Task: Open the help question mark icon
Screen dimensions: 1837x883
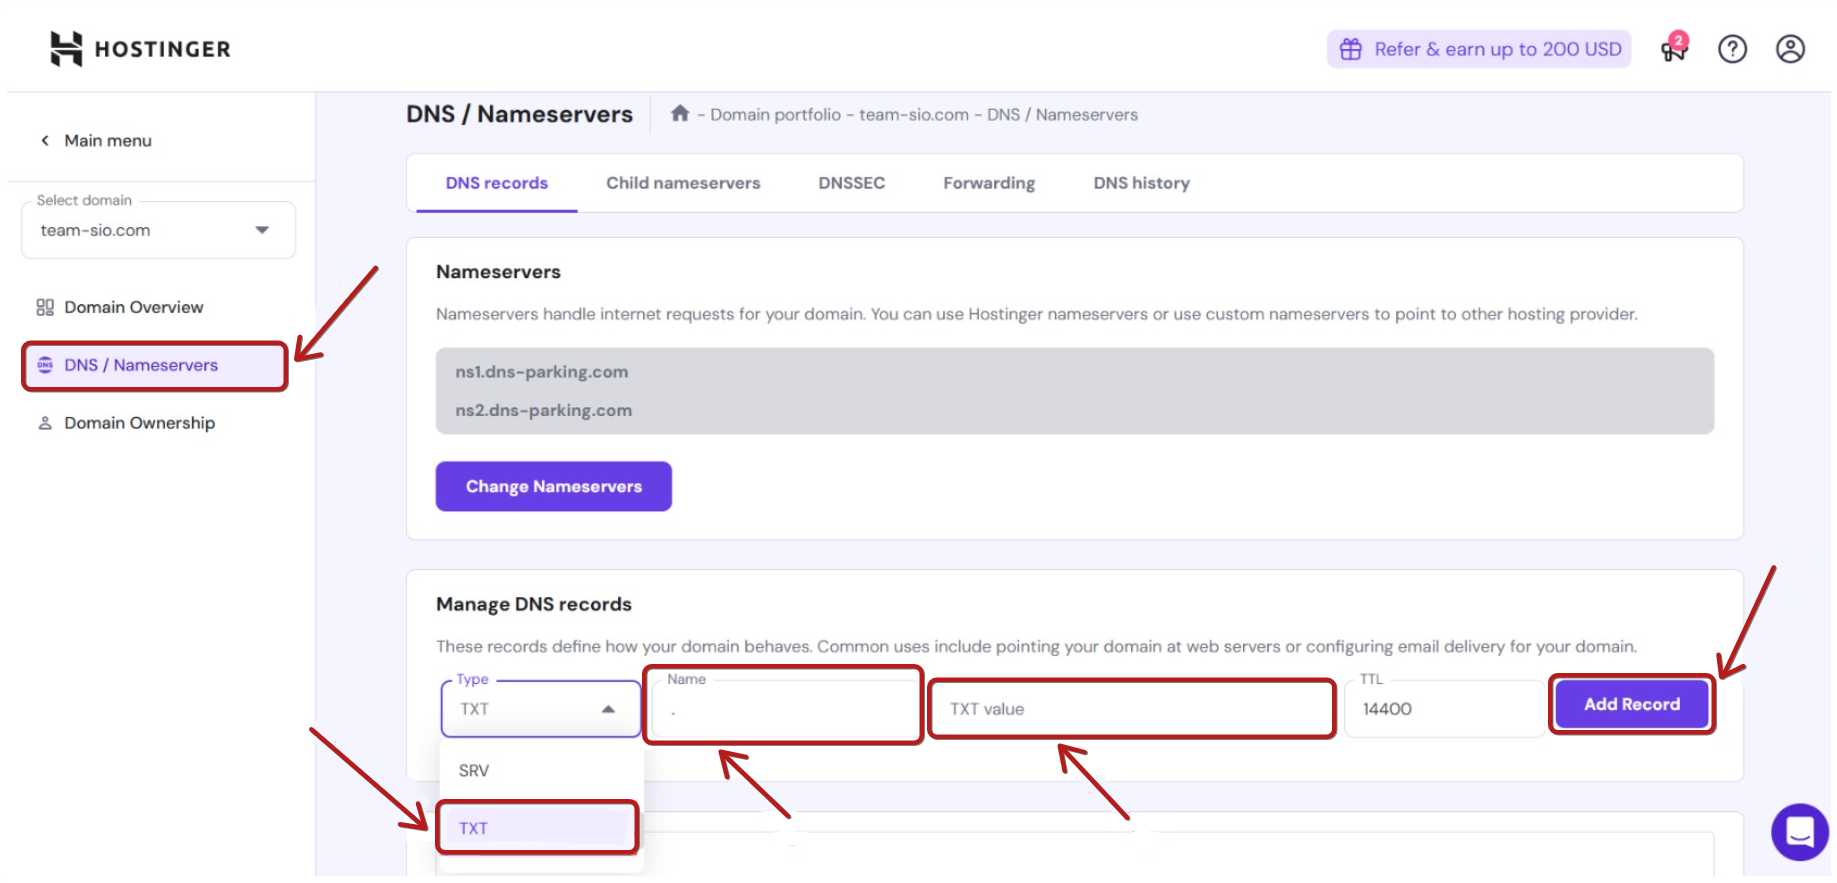Action: (1732, 49)
